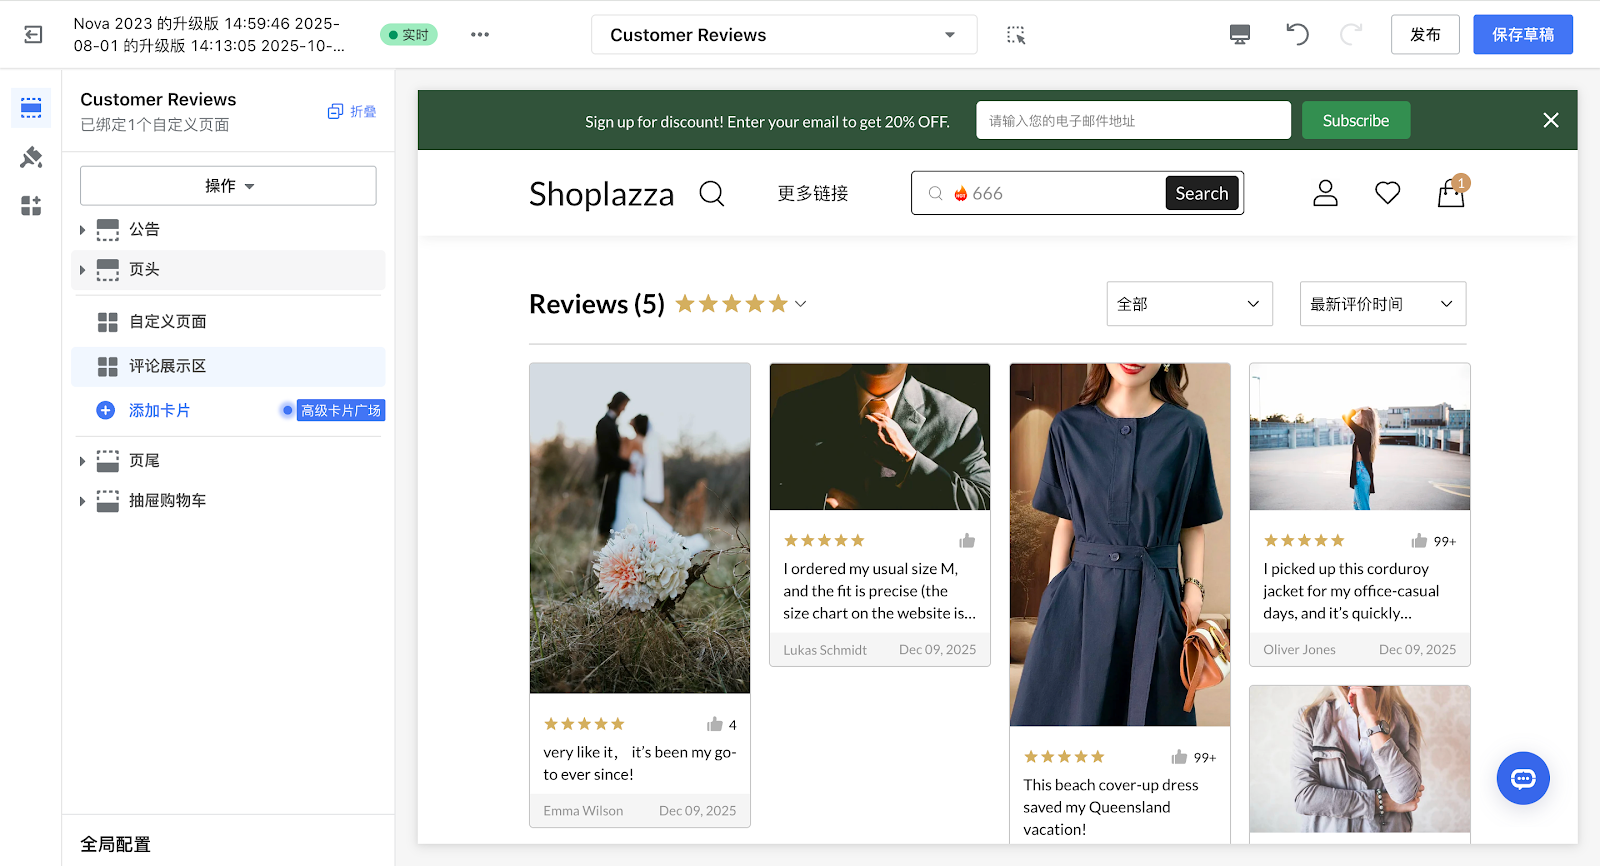Screen dimensions: 1600x866
Task: Like the Lukas Schmidt review thumbs-up
Action: pyautogui.click(x=967, y=541)
